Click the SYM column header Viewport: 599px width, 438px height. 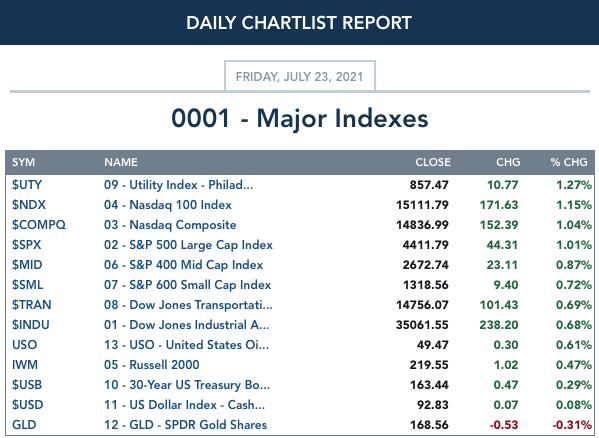[x=23, y=162]
